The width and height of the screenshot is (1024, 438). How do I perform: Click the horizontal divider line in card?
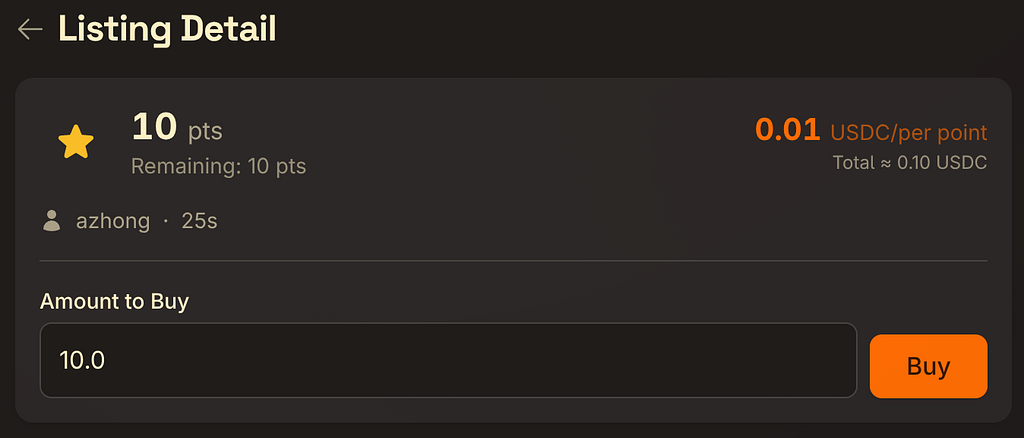(x=513, y=261)
